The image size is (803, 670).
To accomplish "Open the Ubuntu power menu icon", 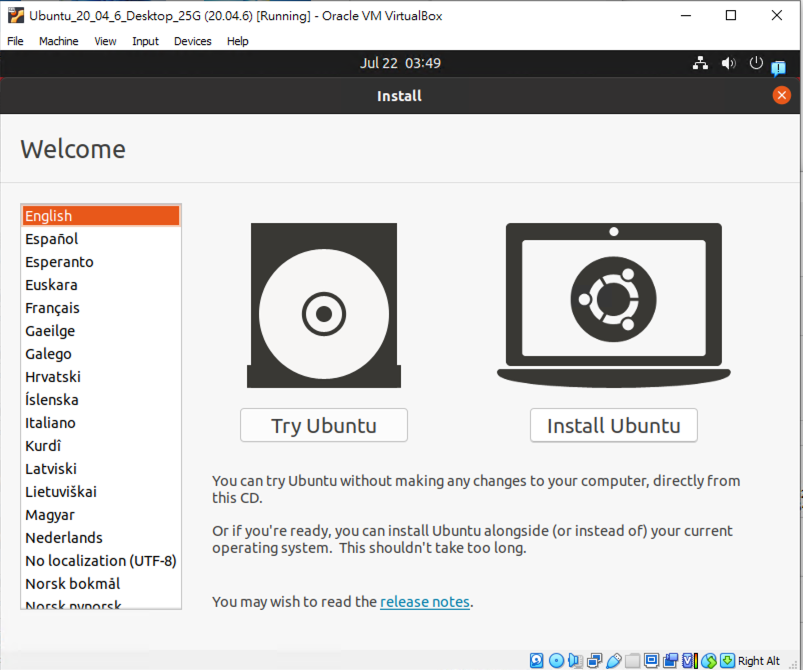I will 756,63.
